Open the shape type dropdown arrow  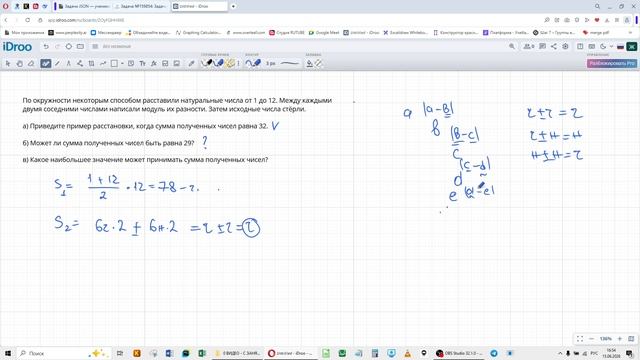click(122, 63)
